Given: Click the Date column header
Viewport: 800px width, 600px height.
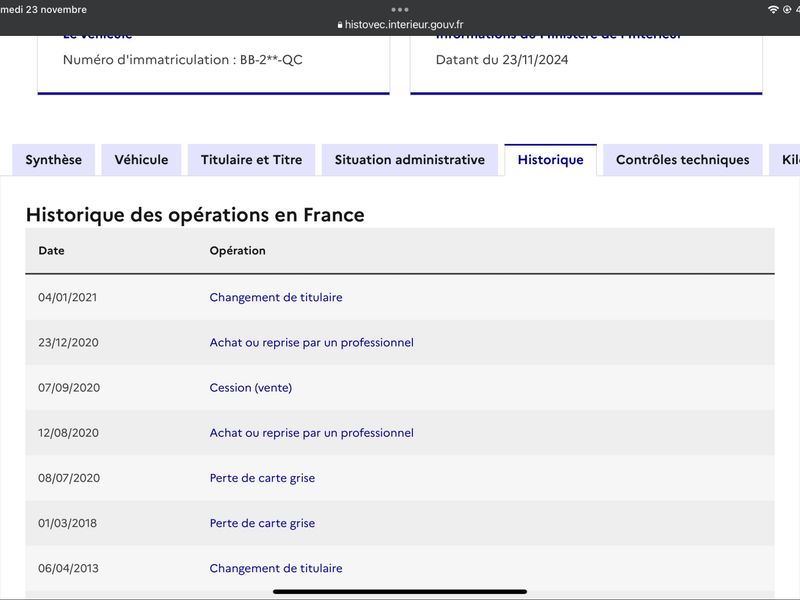Looking at the screenshot, I should 52,251.
